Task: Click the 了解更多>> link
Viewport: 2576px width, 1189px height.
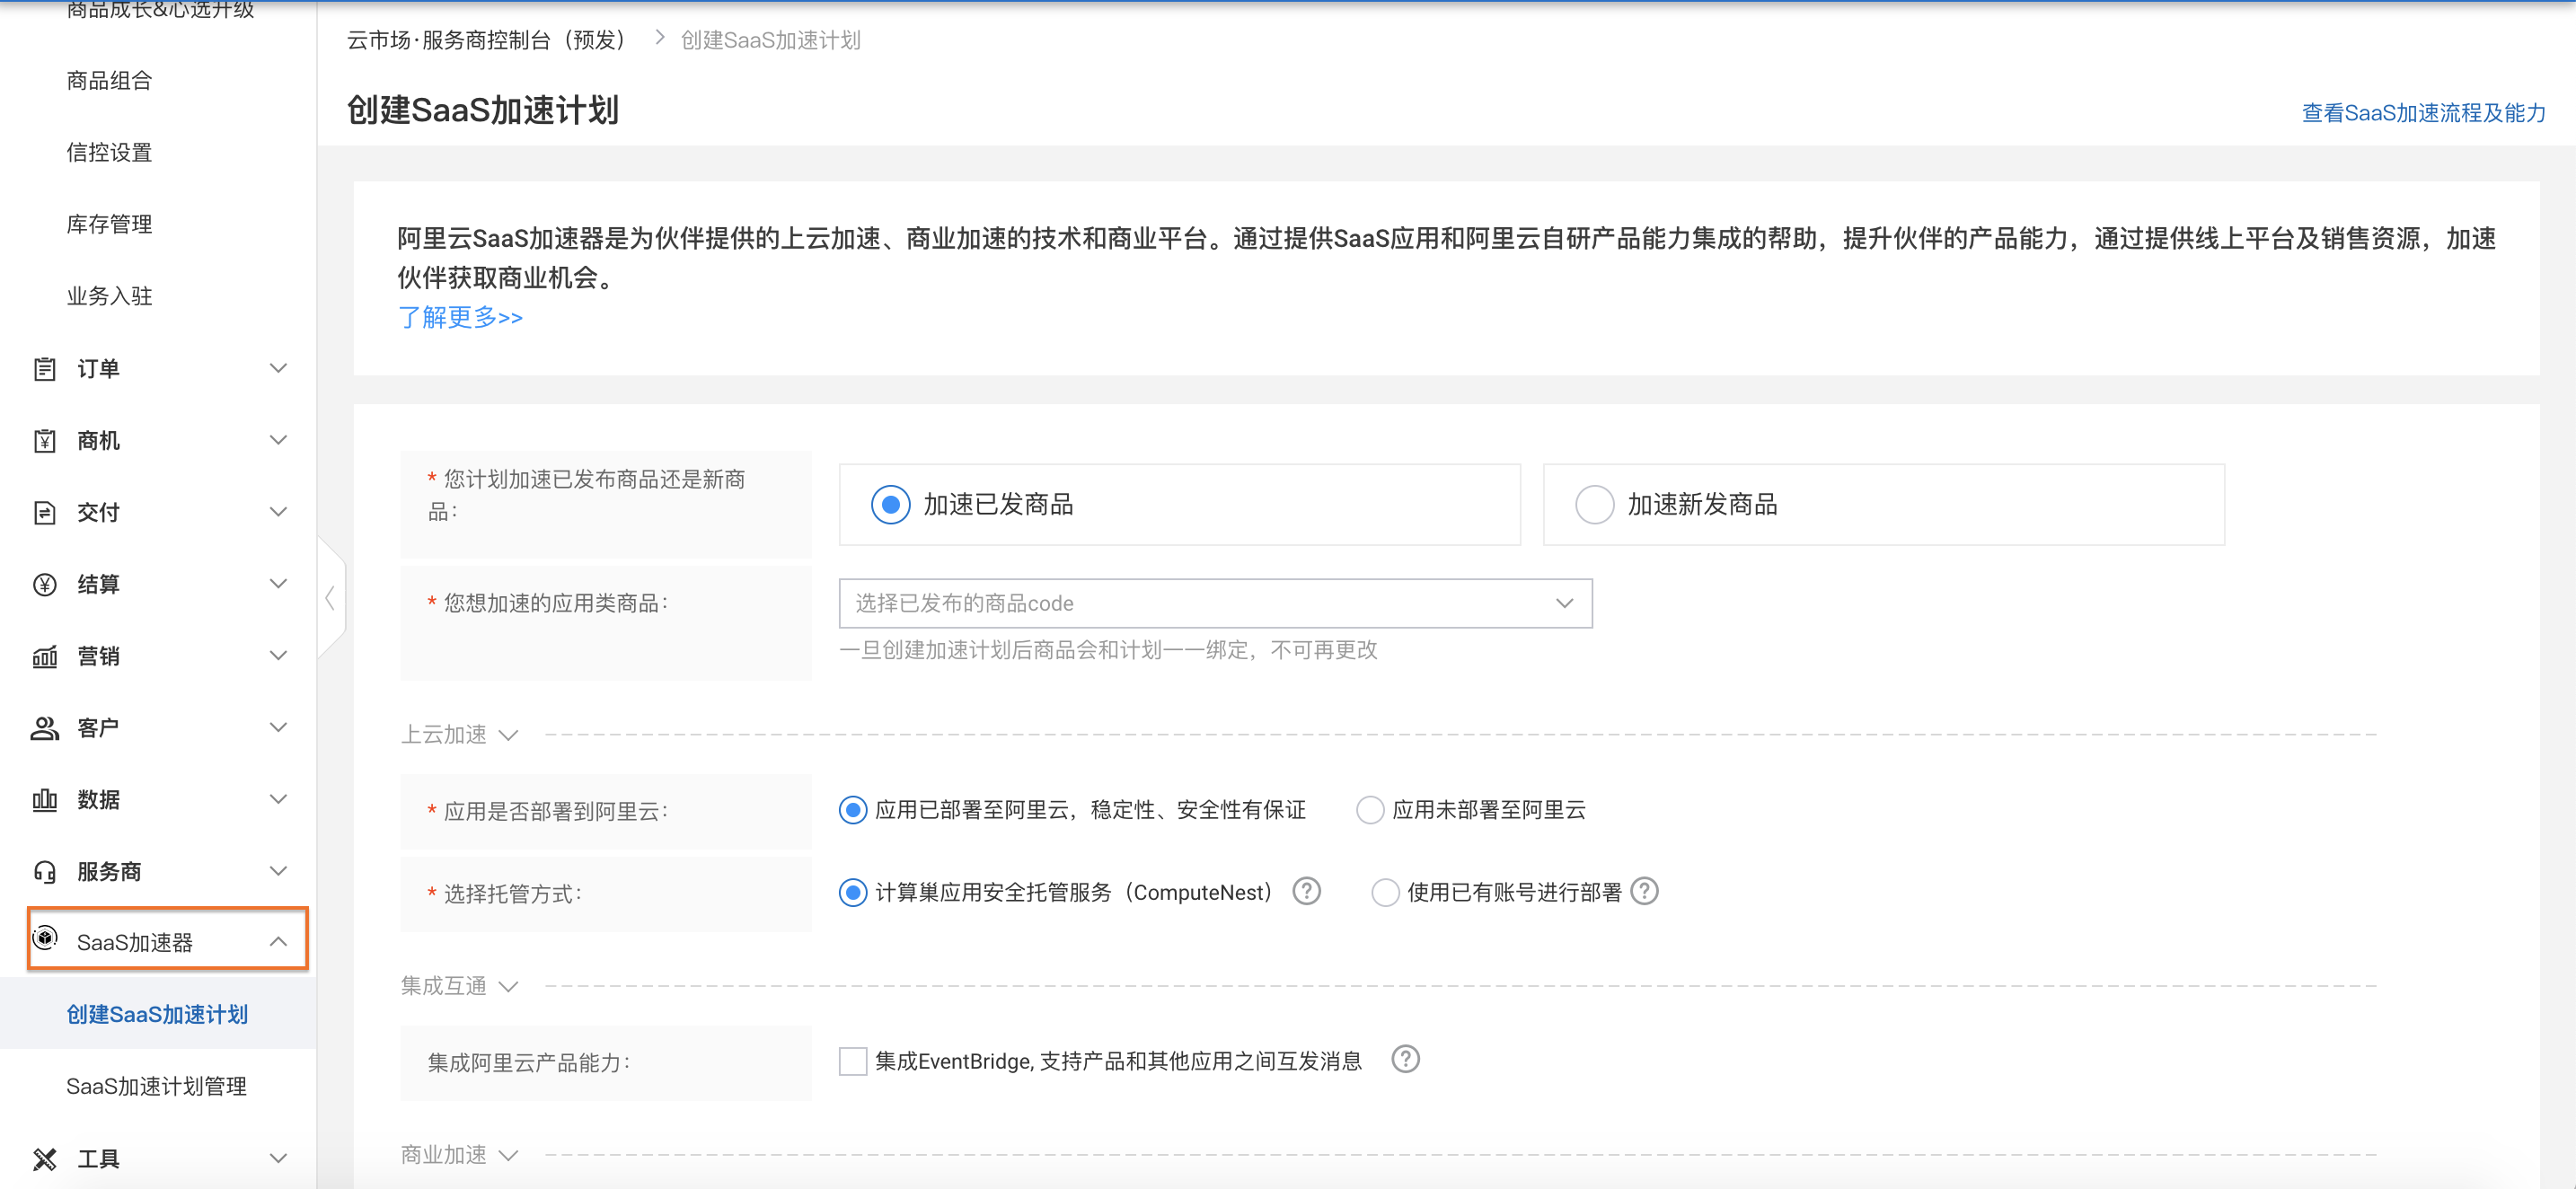Action: coord(460,318)
